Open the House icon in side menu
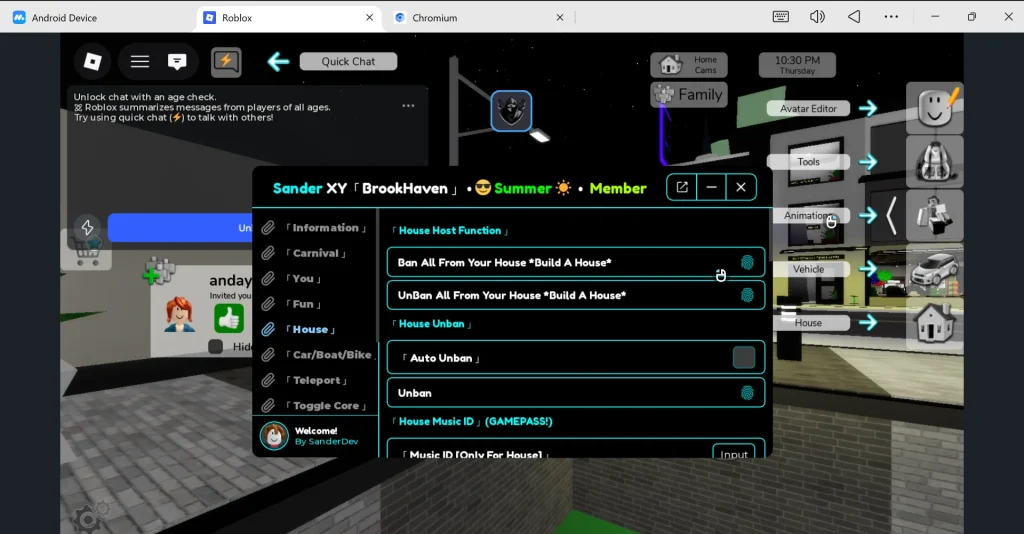 pos(935,324)
